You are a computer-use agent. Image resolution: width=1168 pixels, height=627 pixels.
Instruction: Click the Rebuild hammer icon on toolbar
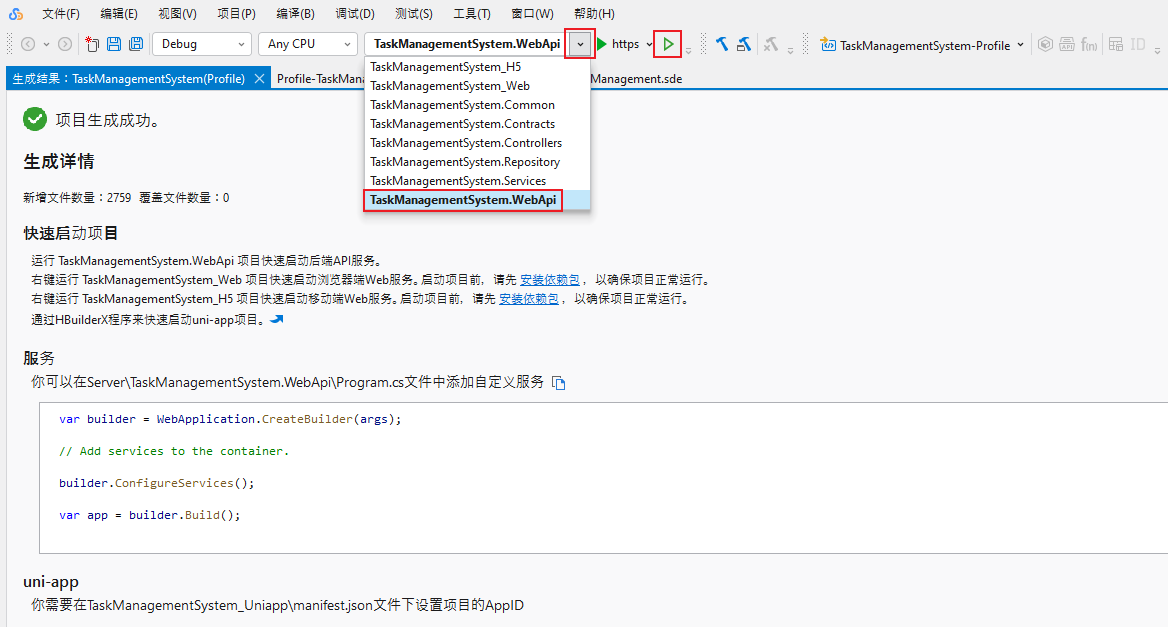pos(743,45)
